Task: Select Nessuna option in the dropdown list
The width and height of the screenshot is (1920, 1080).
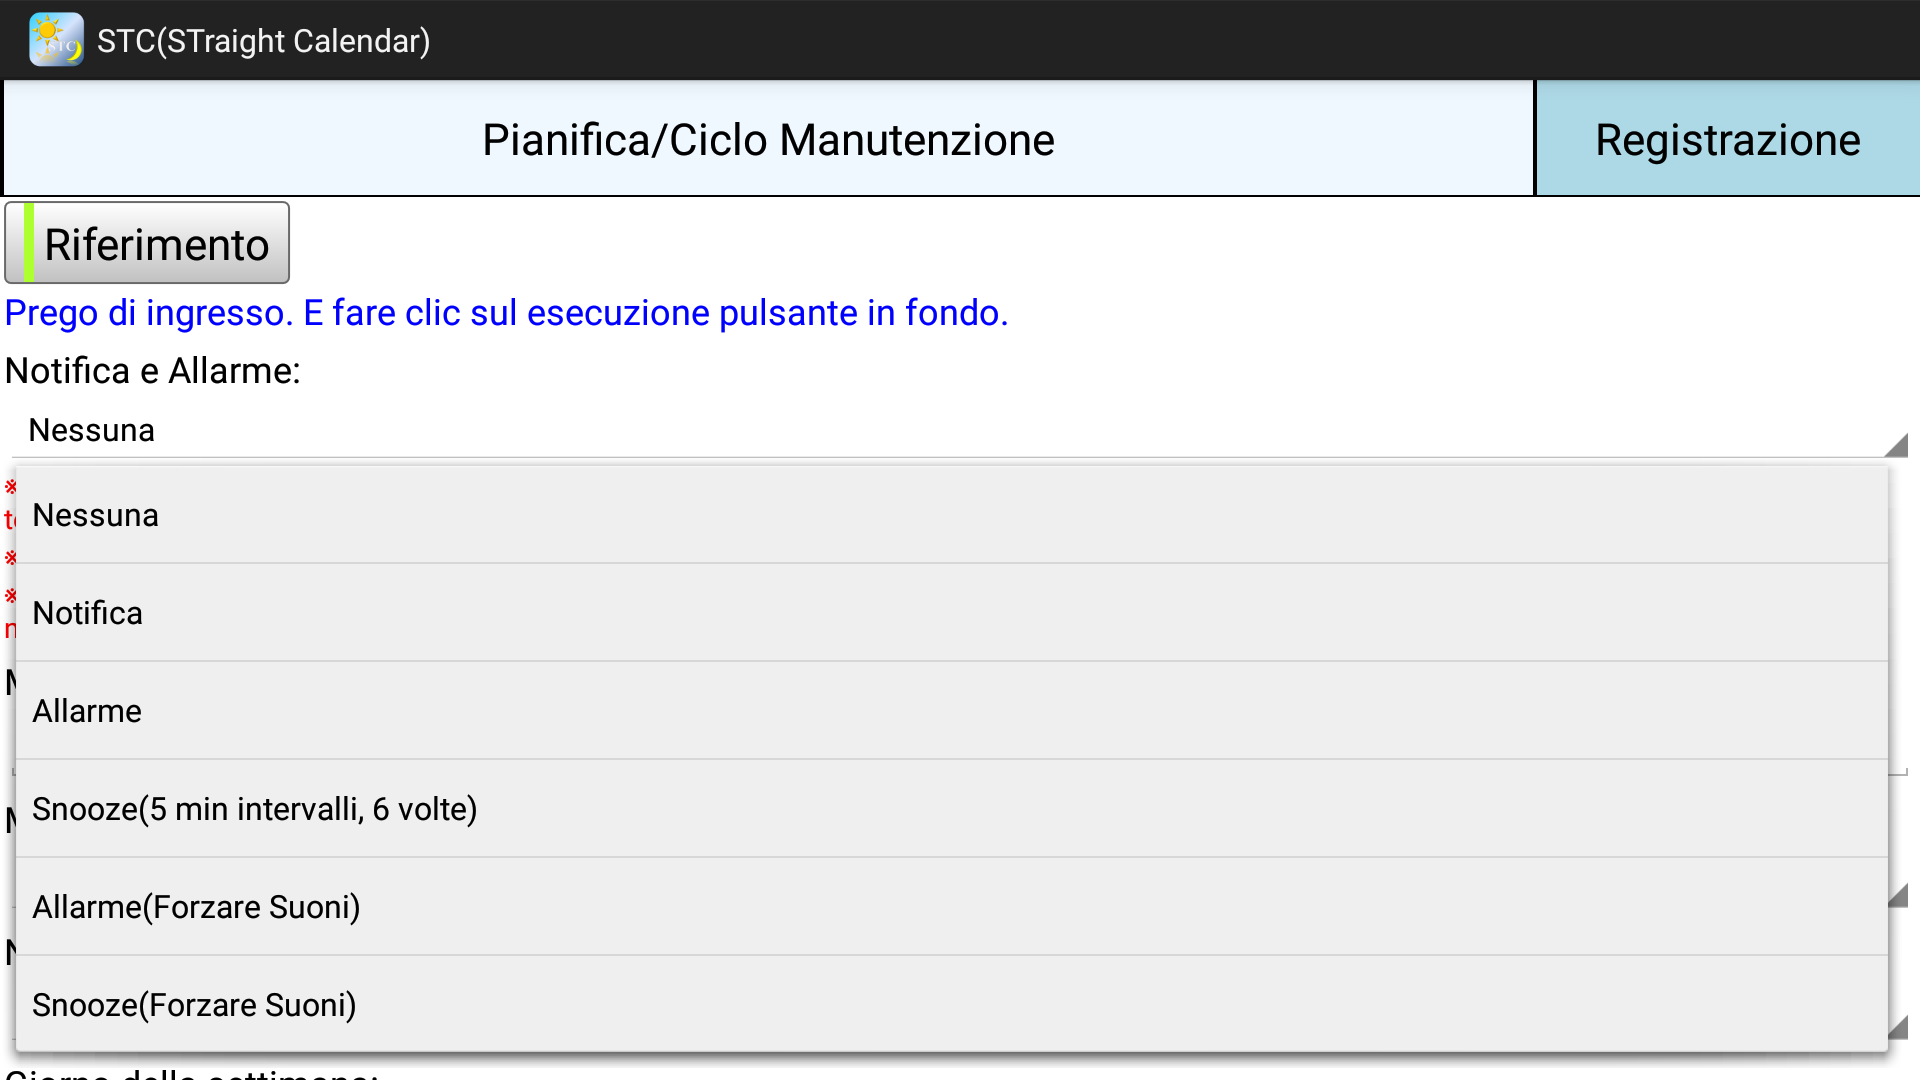Action: [x=95, y=515]
